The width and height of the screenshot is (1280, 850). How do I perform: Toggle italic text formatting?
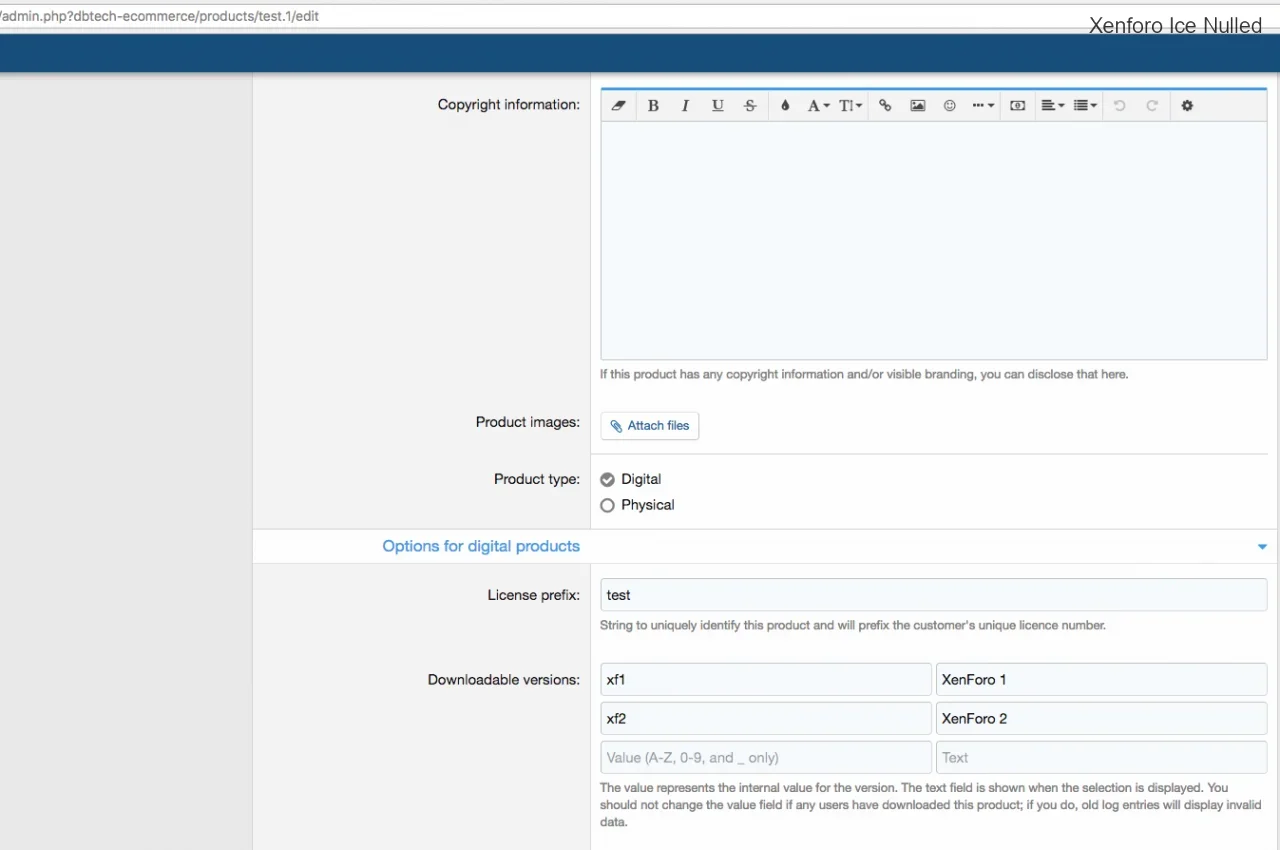685,106
